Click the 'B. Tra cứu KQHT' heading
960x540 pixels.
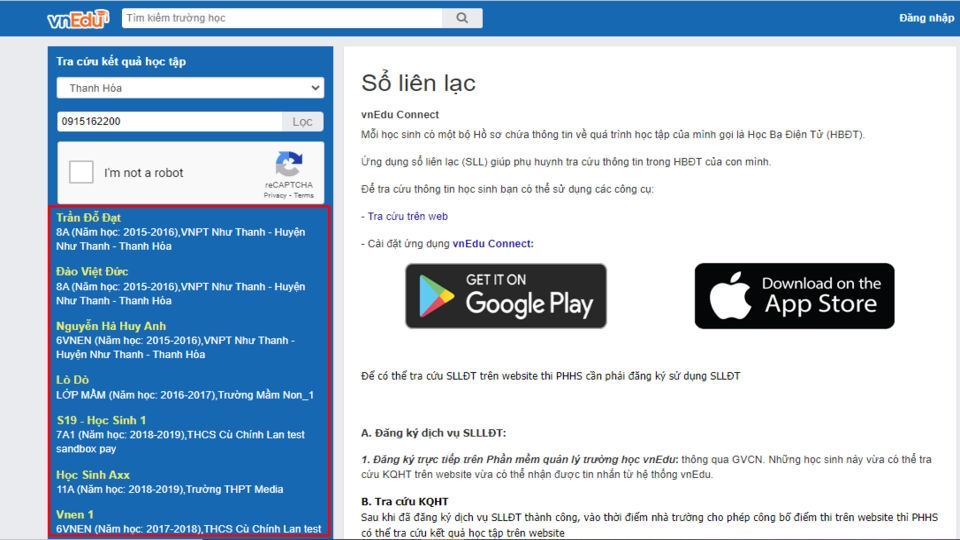[405, 501]
